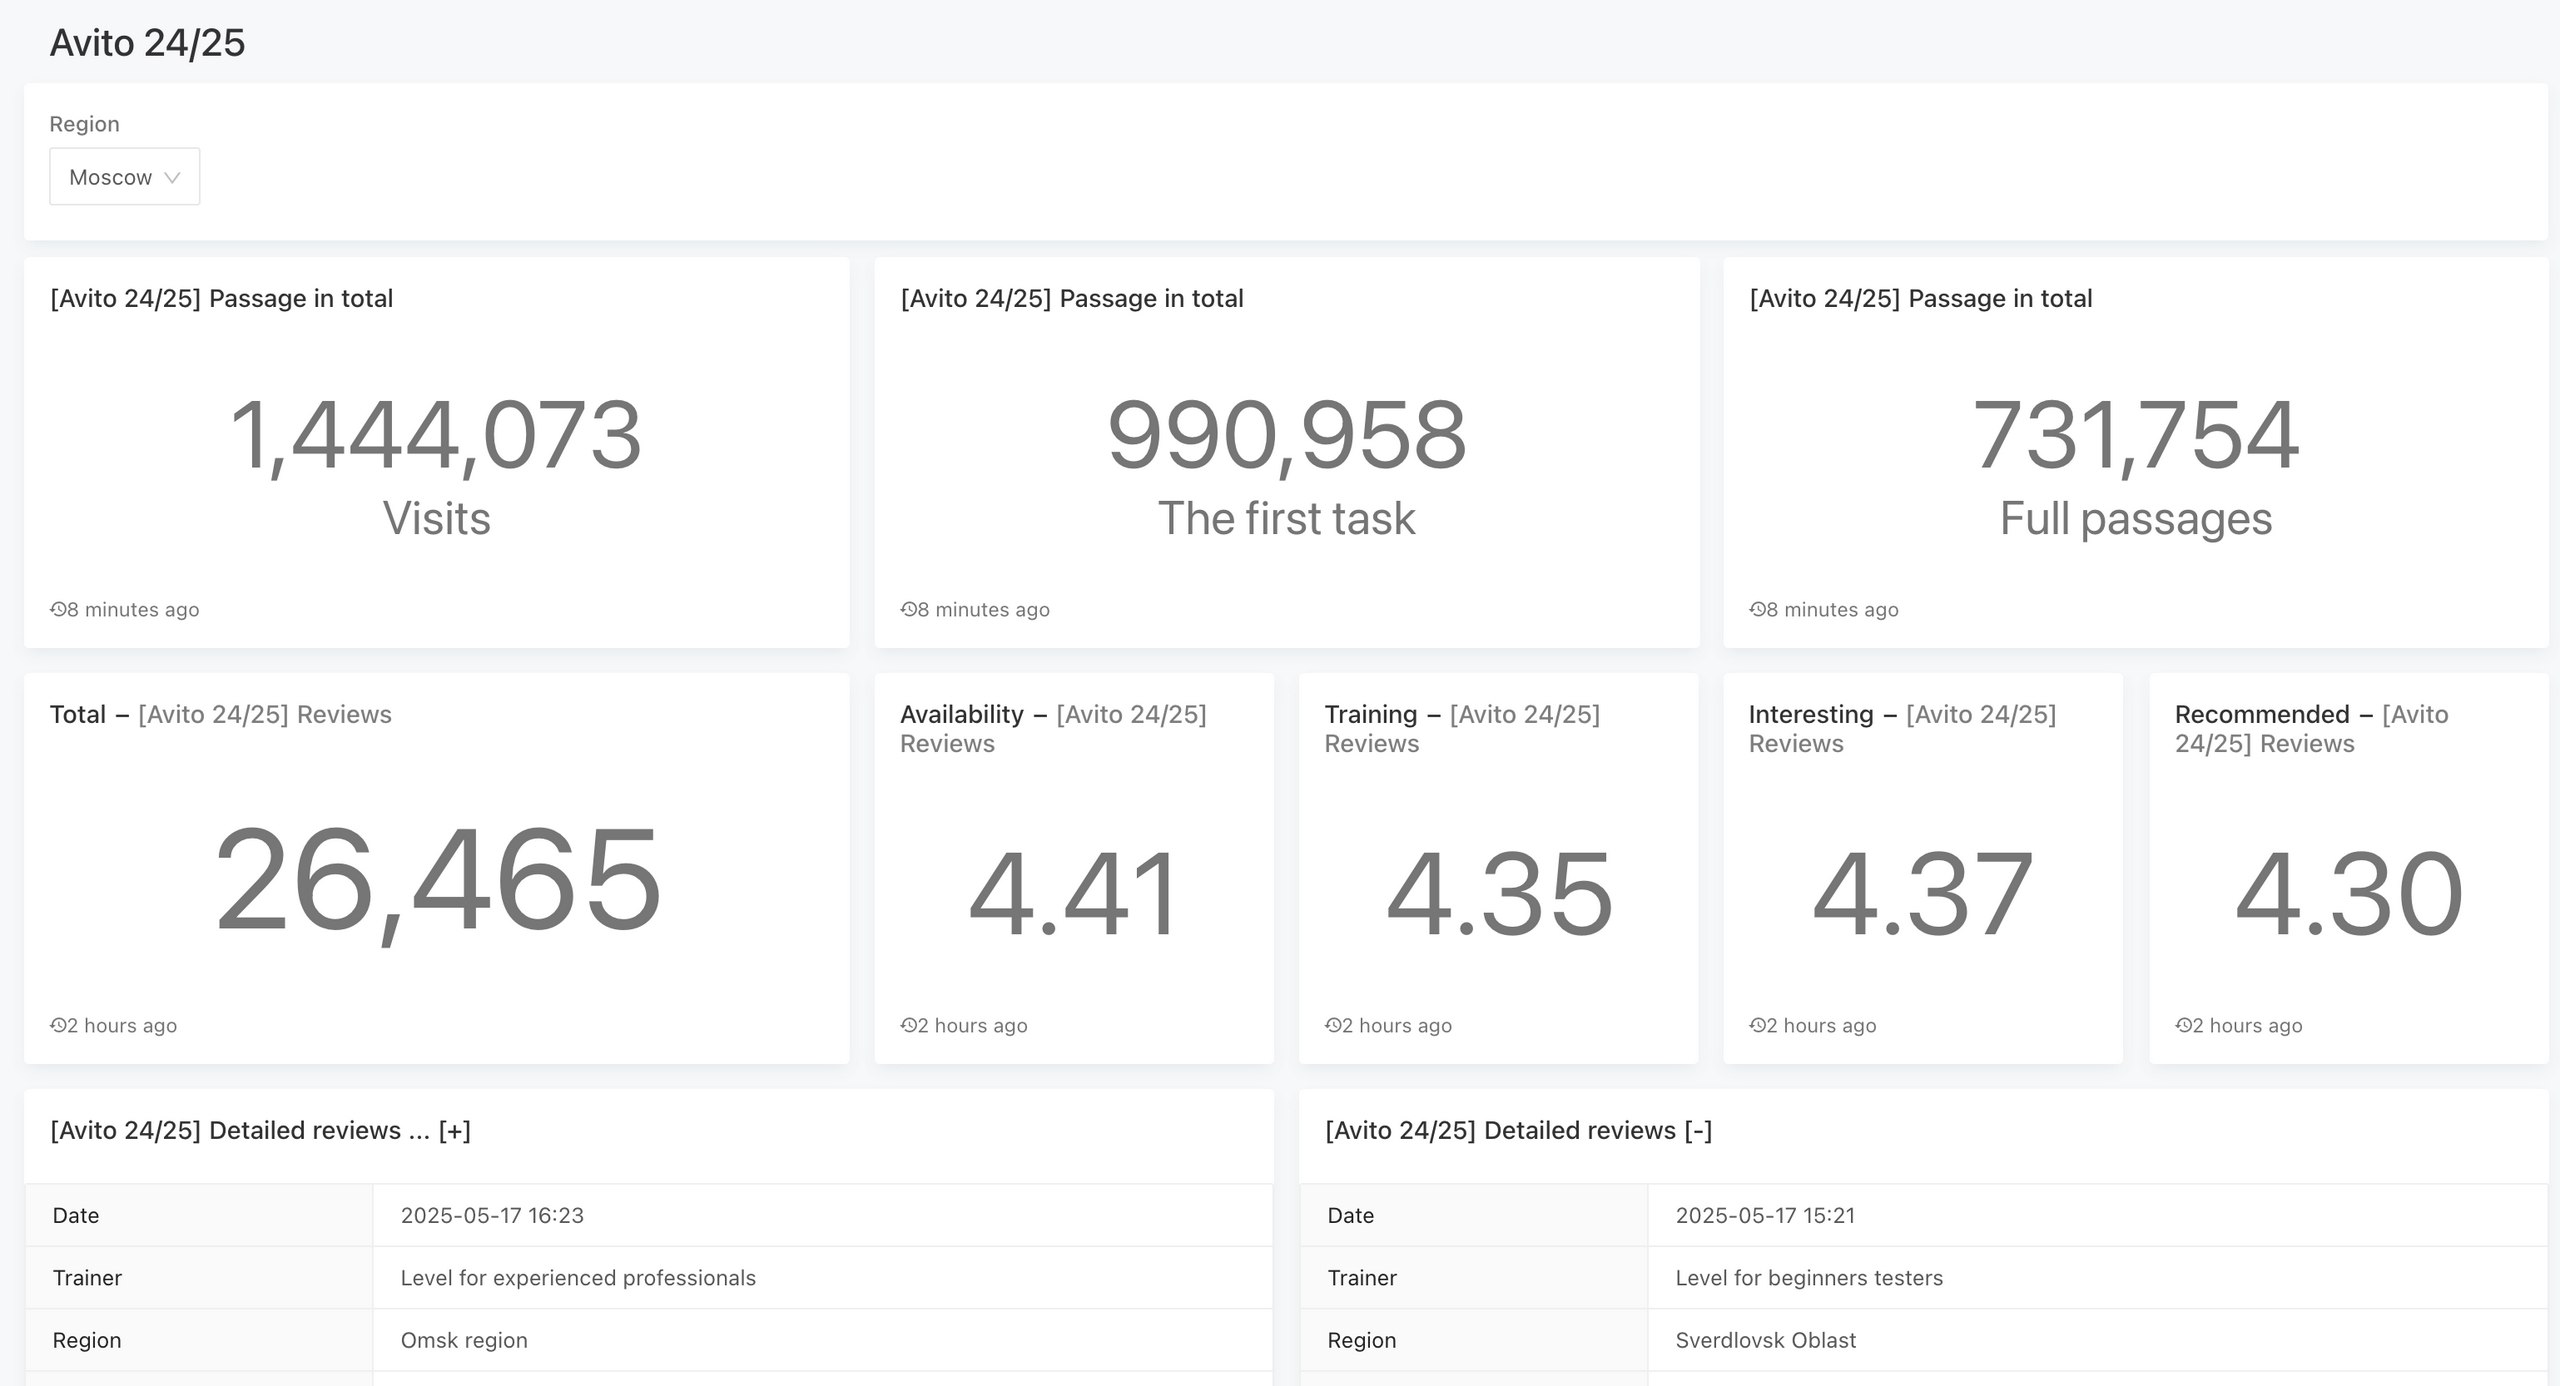
Task: Open [Avito 24/25] Reviews link in Total card
Action: click(265, 714)
